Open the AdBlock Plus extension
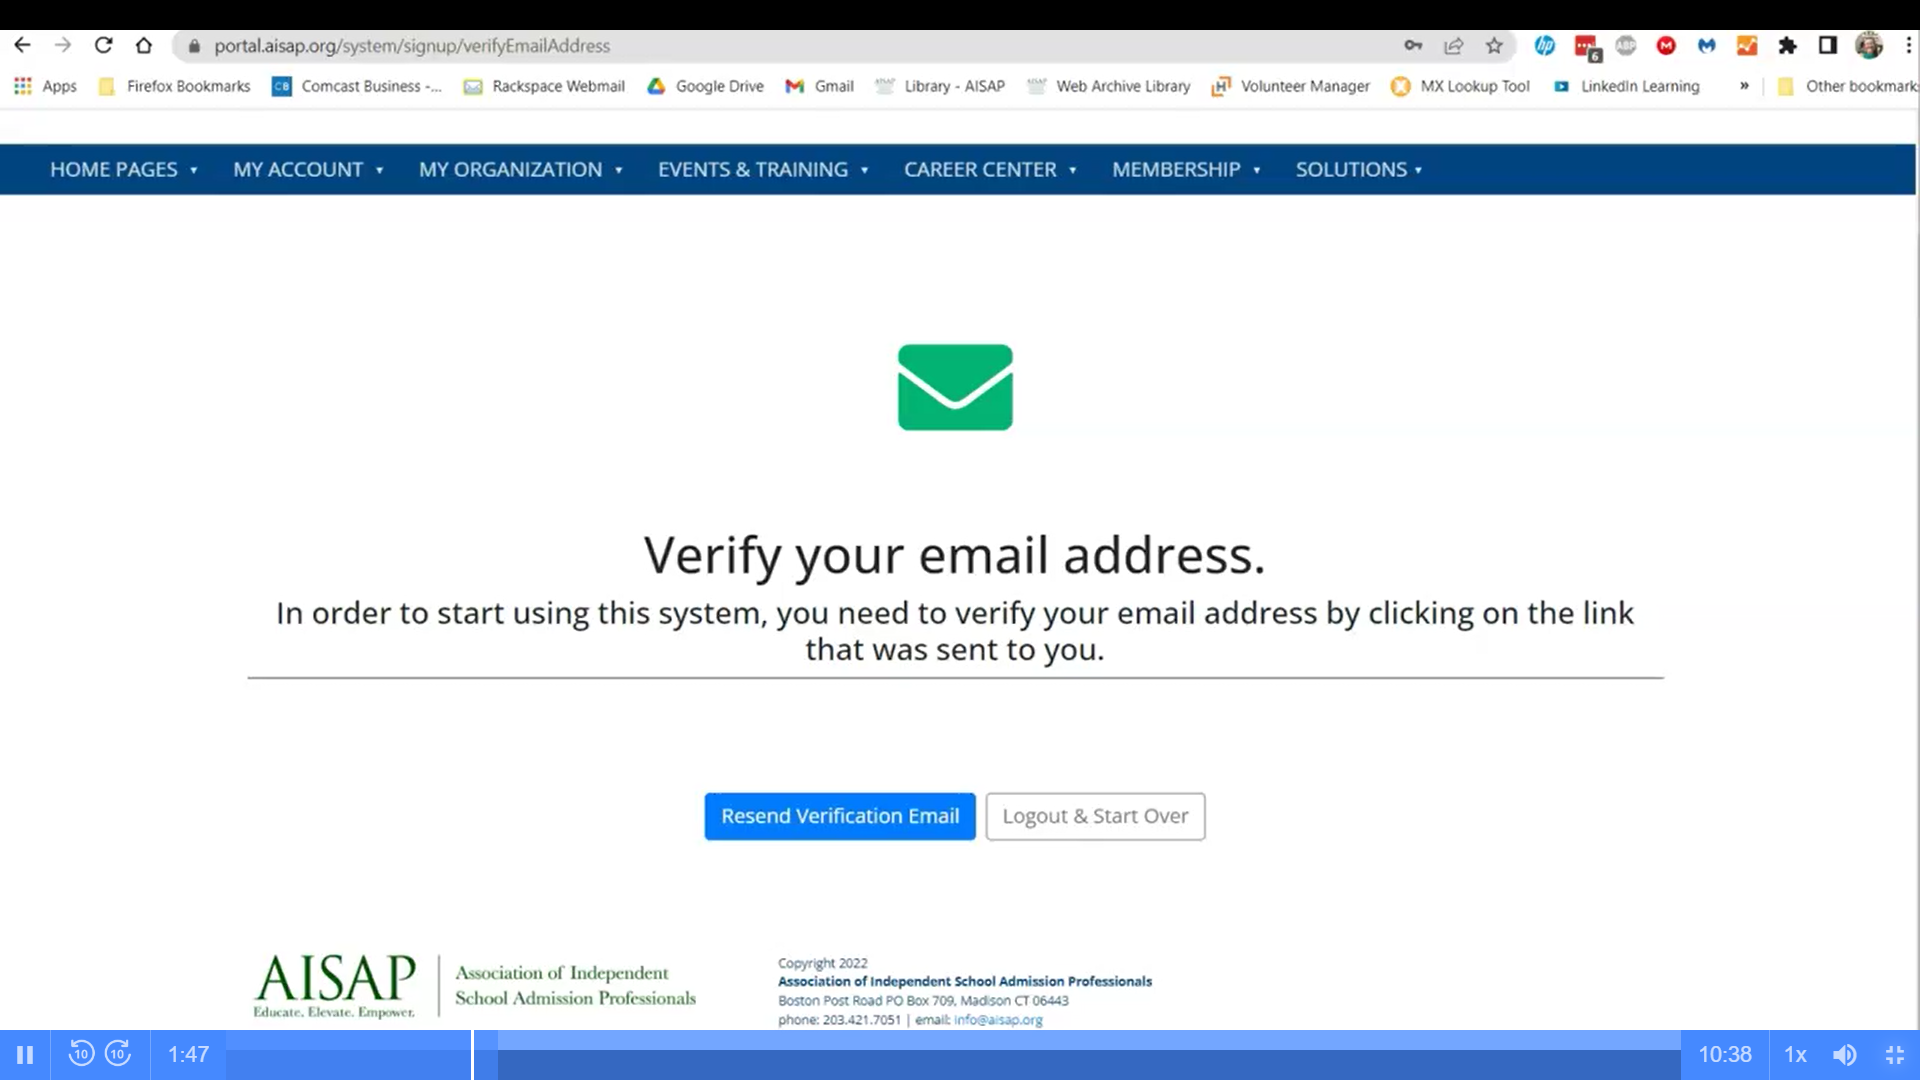The width and height of the screenshot is (1920, 1080). 1626,46
